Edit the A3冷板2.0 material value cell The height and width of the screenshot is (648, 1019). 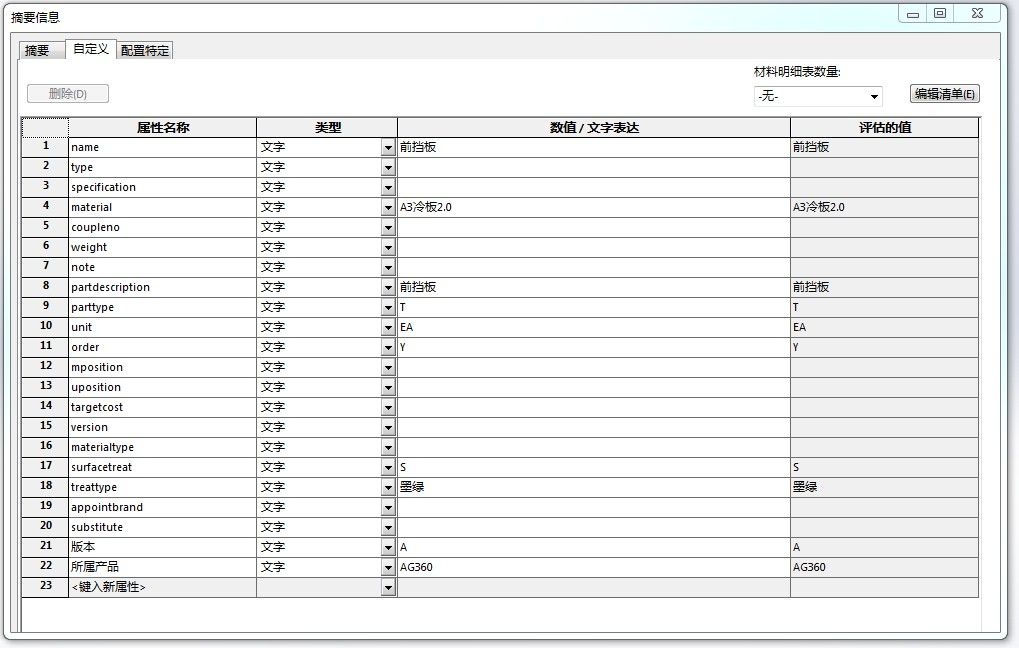[593, 207]
